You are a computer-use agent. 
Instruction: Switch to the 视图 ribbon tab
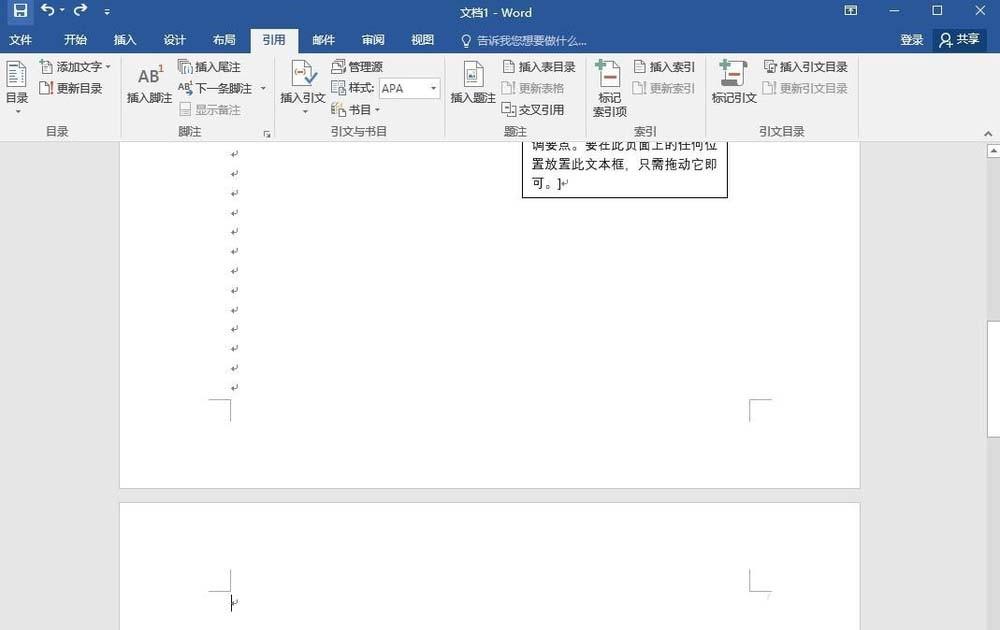[421, 40]
